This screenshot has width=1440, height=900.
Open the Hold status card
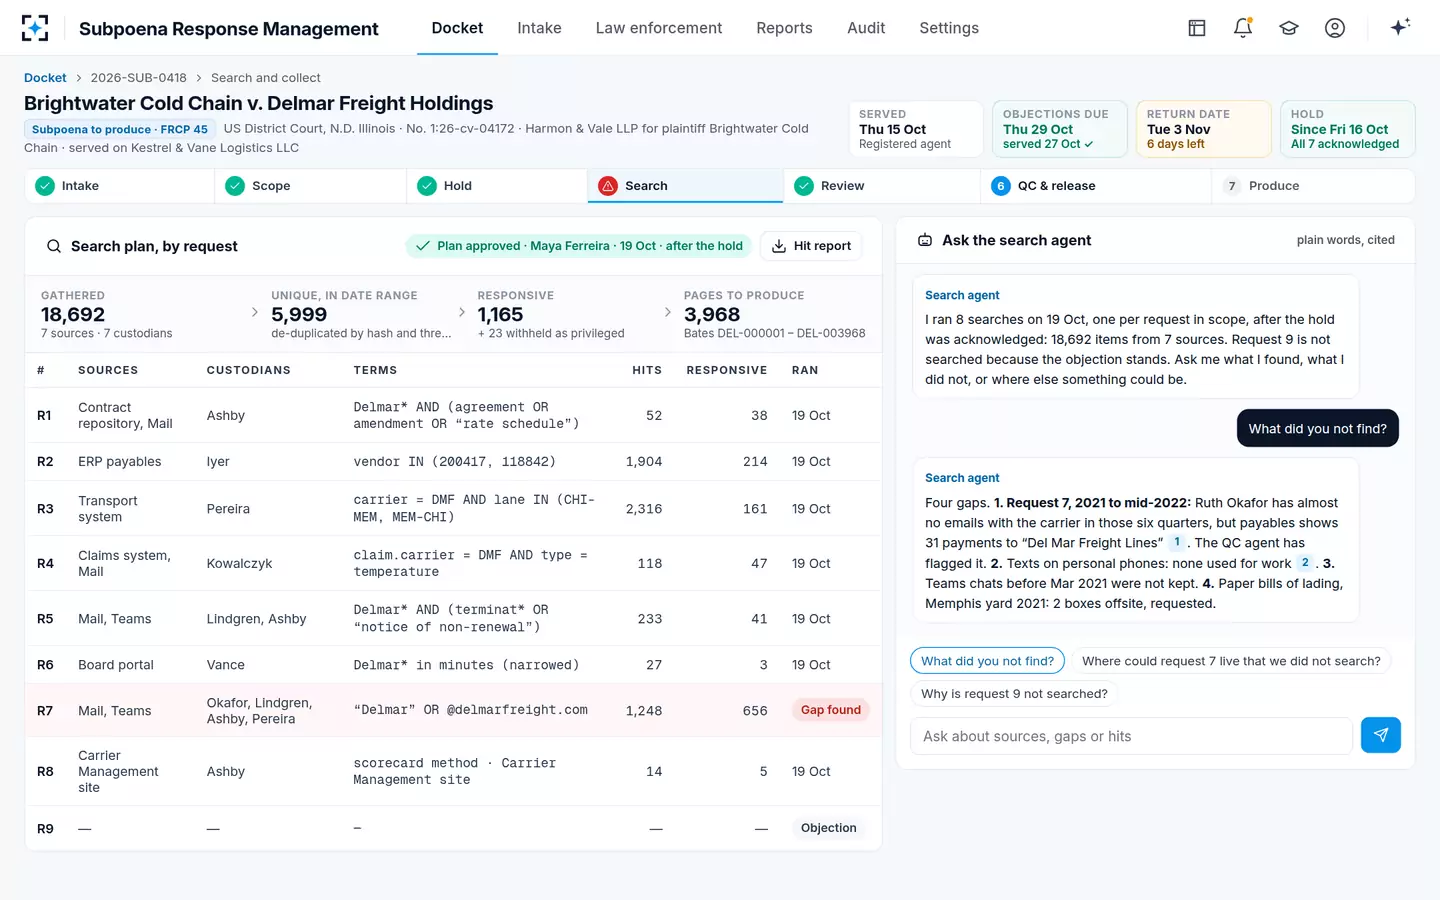1348,129
